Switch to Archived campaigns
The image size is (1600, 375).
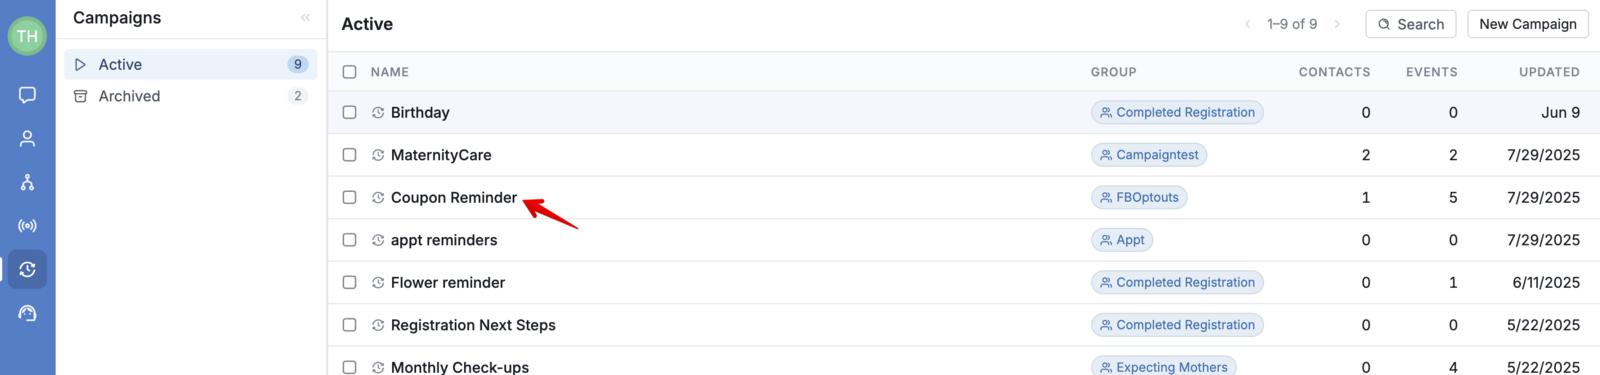(191, 96)
